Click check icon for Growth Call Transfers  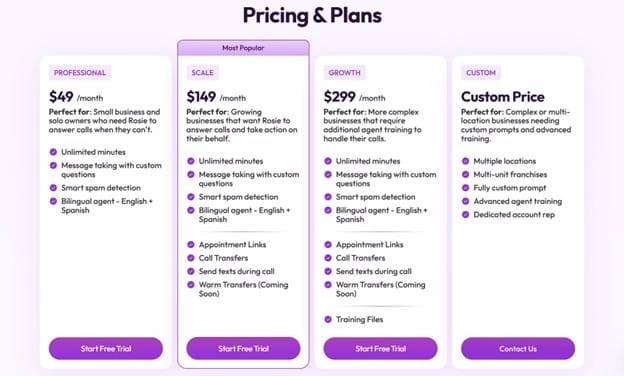click(328, 258)
